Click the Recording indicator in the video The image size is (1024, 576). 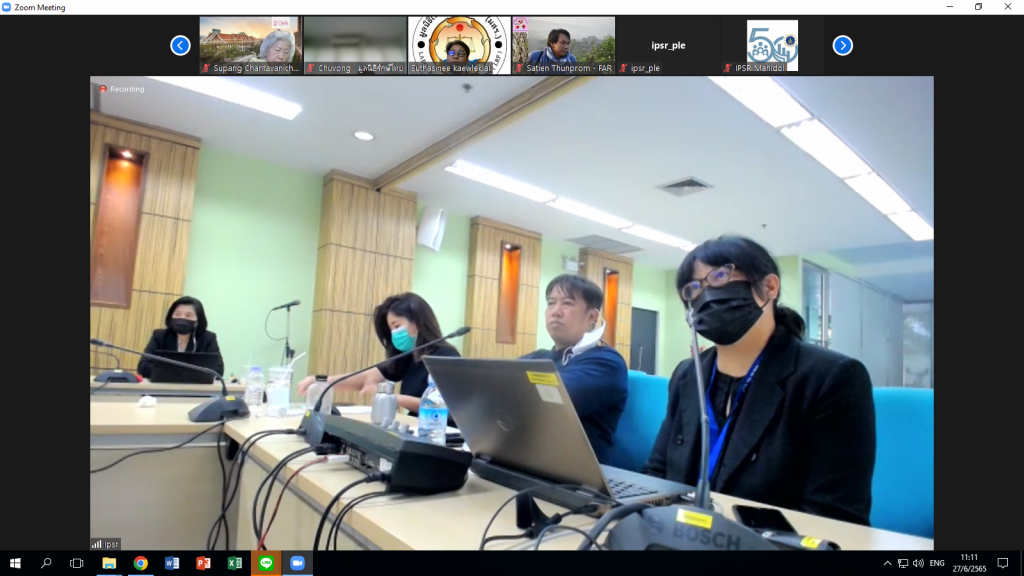click(121, 89)
